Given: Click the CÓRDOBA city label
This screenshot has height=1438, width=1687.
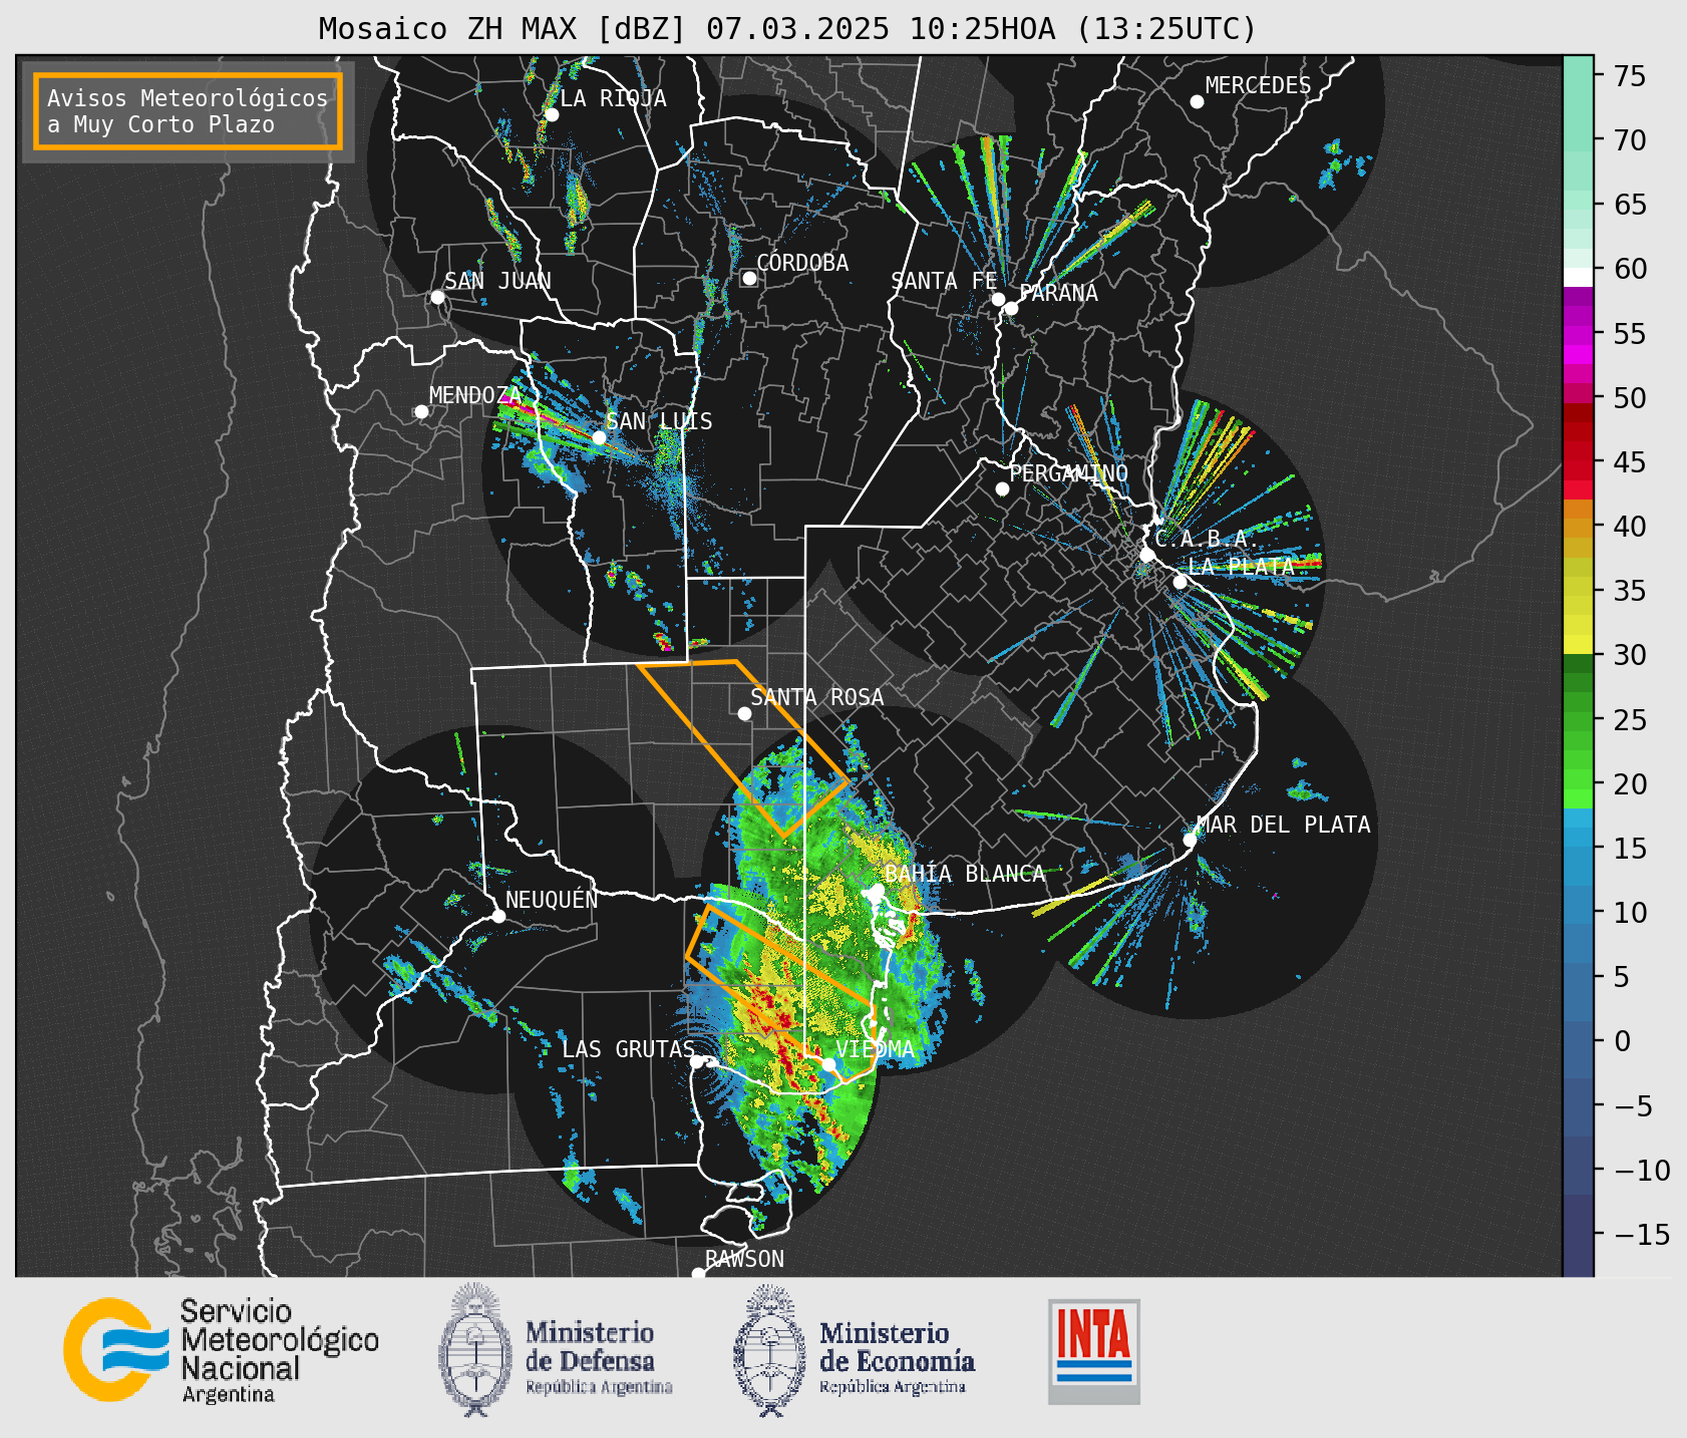Looking at the screenshot, I should [802, 263].
